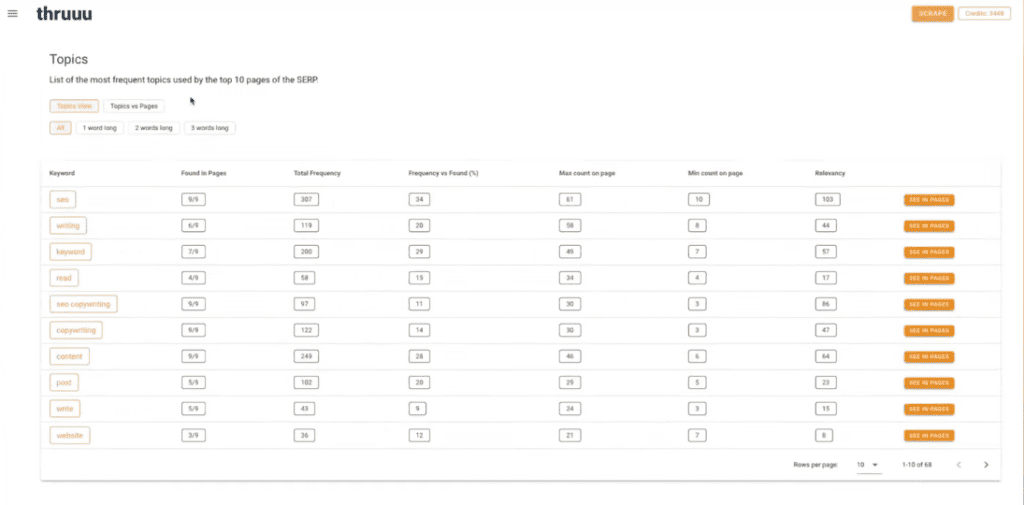Filter by 3 words long topics
Viewport: 1024px width, 505px height.
point(210,128)
